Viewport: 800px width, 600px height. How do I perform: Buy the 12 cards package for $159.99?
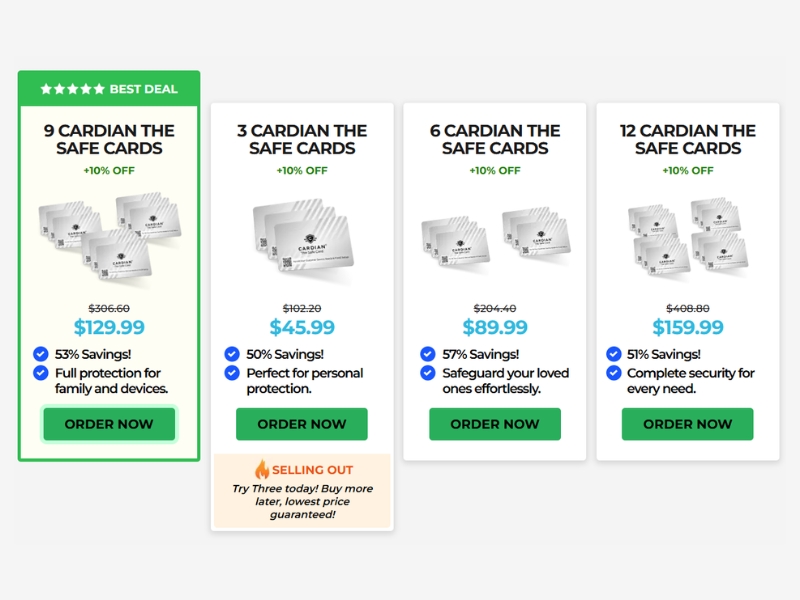pos(687,424)
